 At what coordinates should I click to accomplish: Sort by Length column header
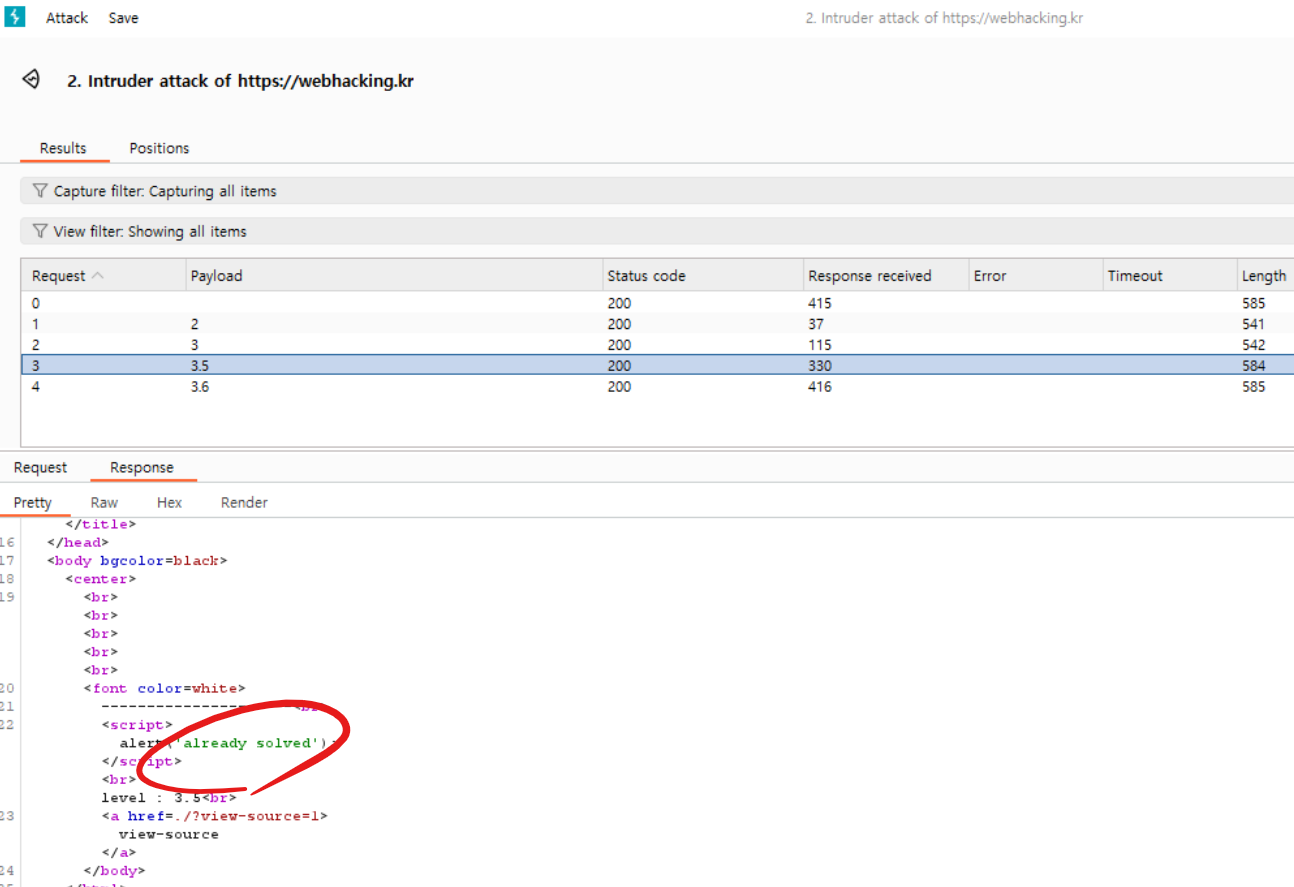tap(1264, 276)
